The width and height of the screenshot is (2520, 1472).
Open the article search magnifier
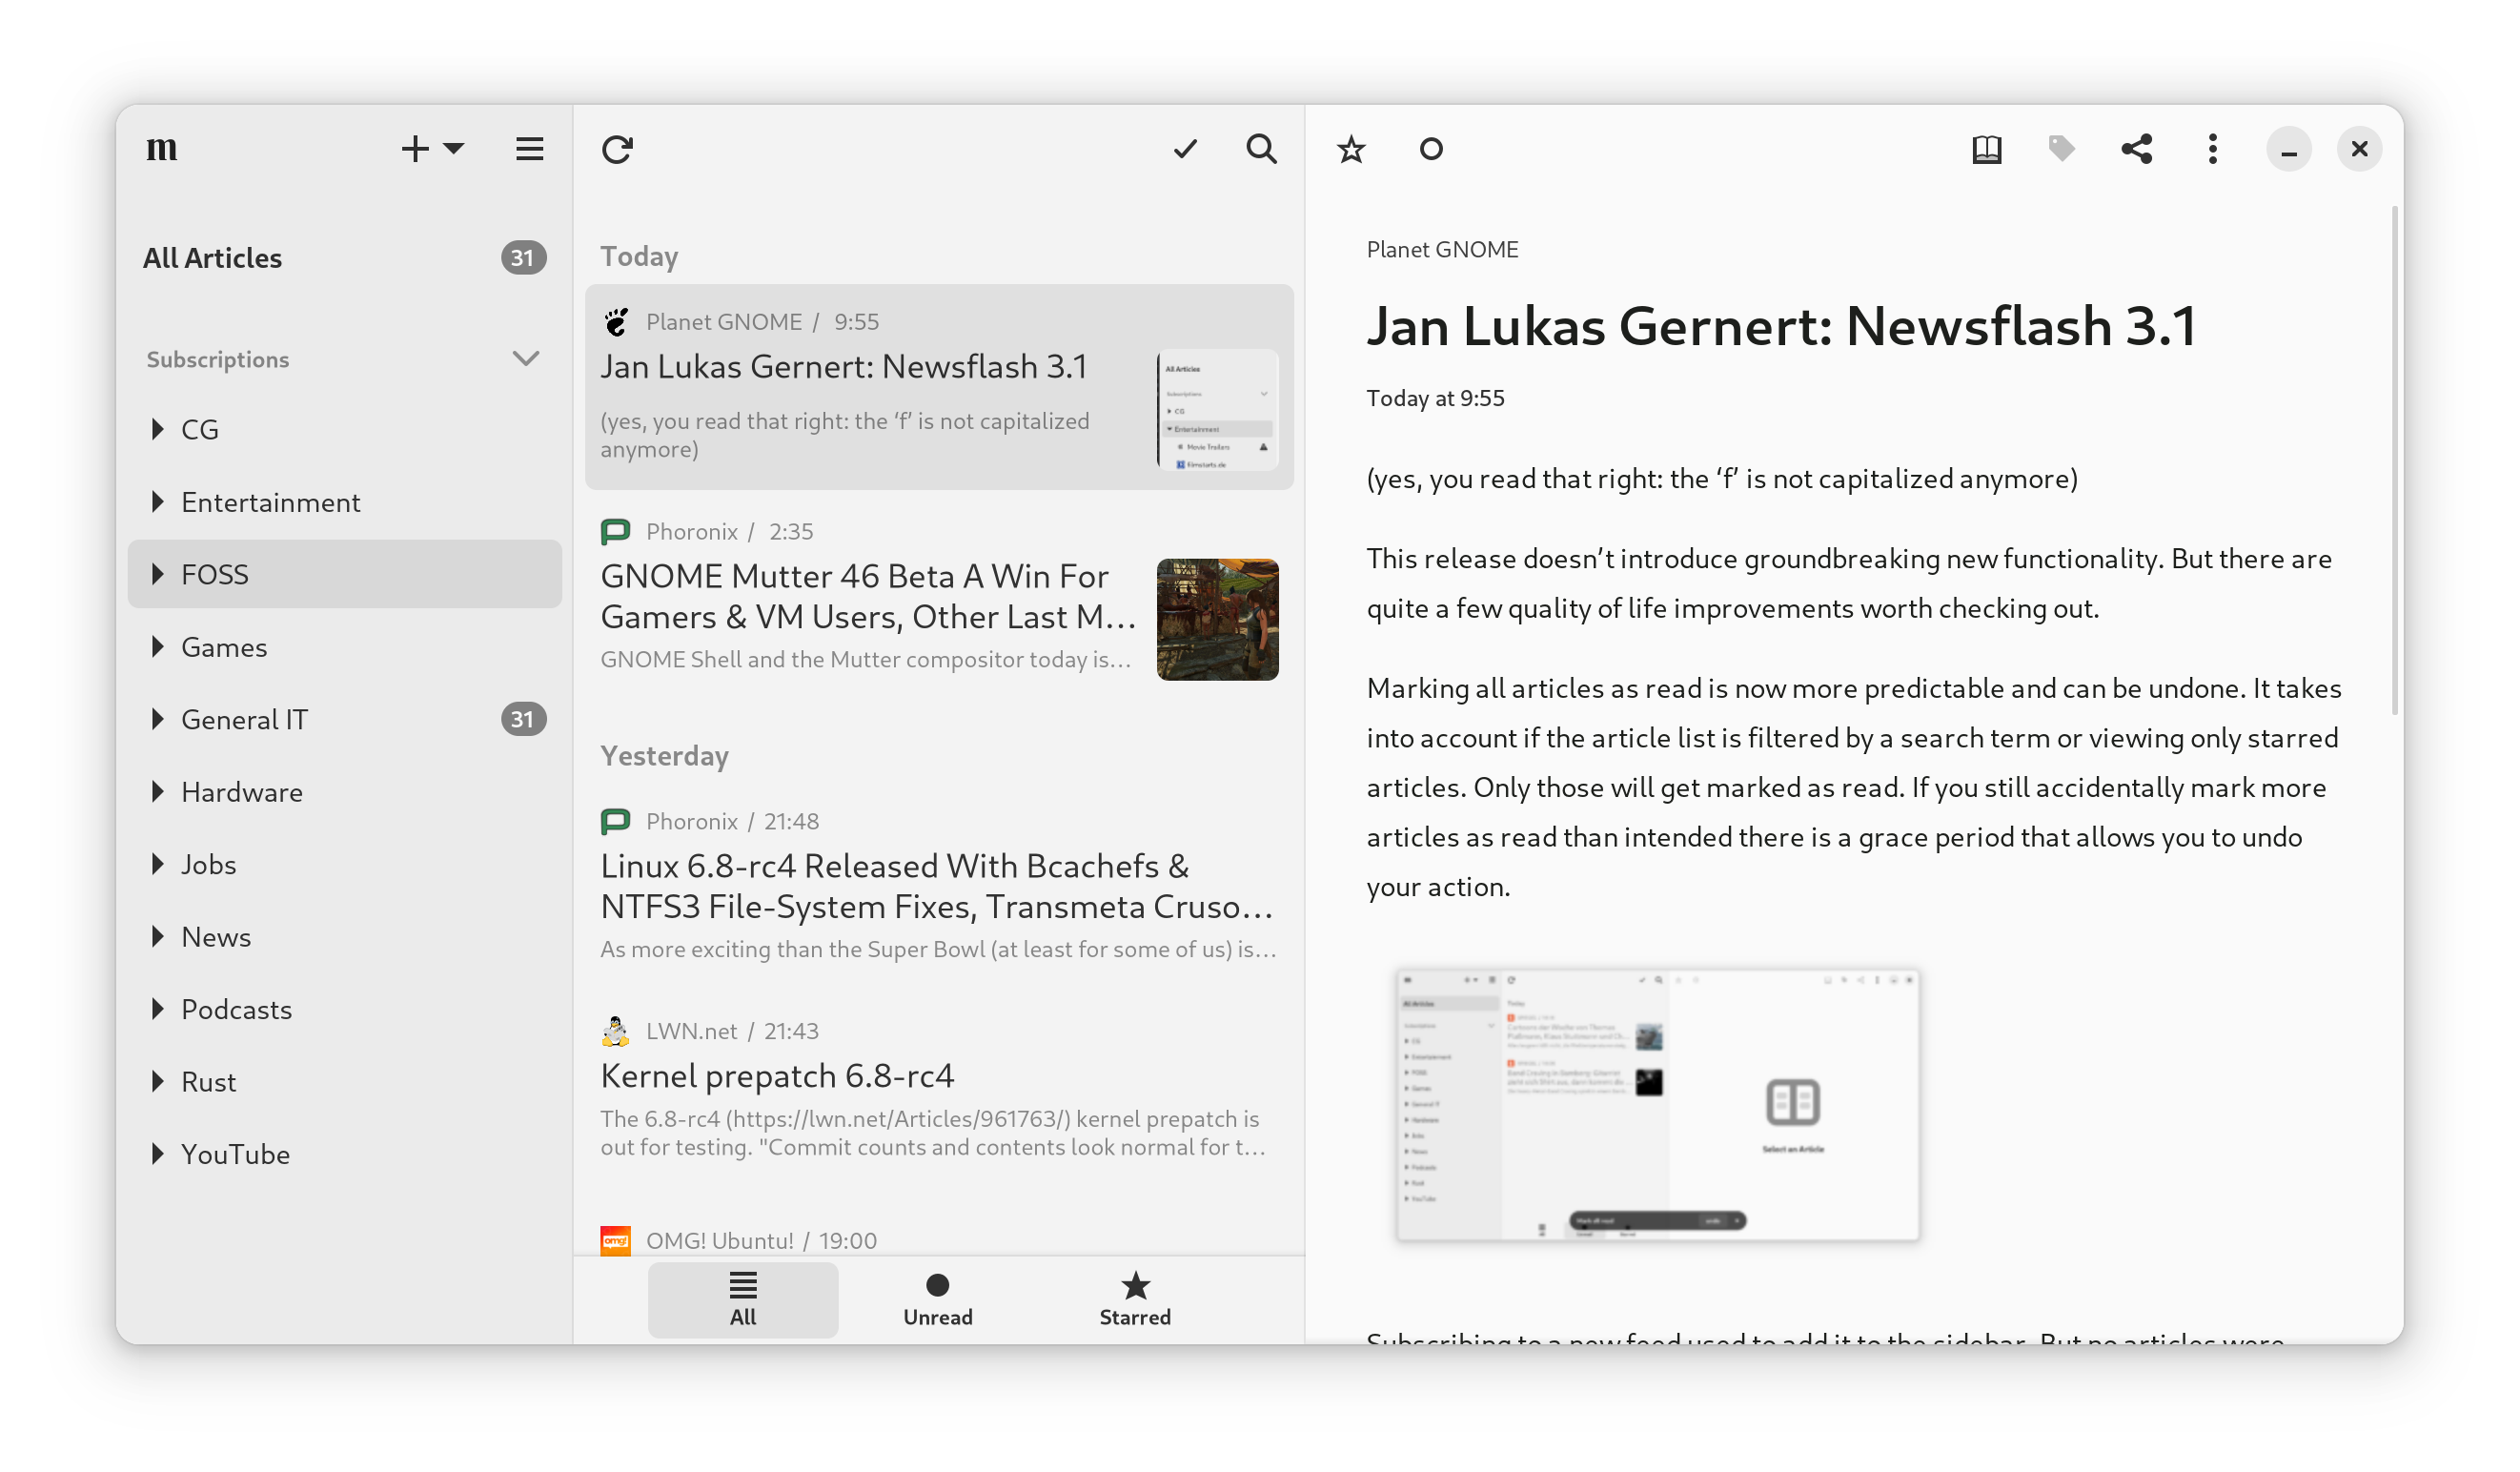1261,149
